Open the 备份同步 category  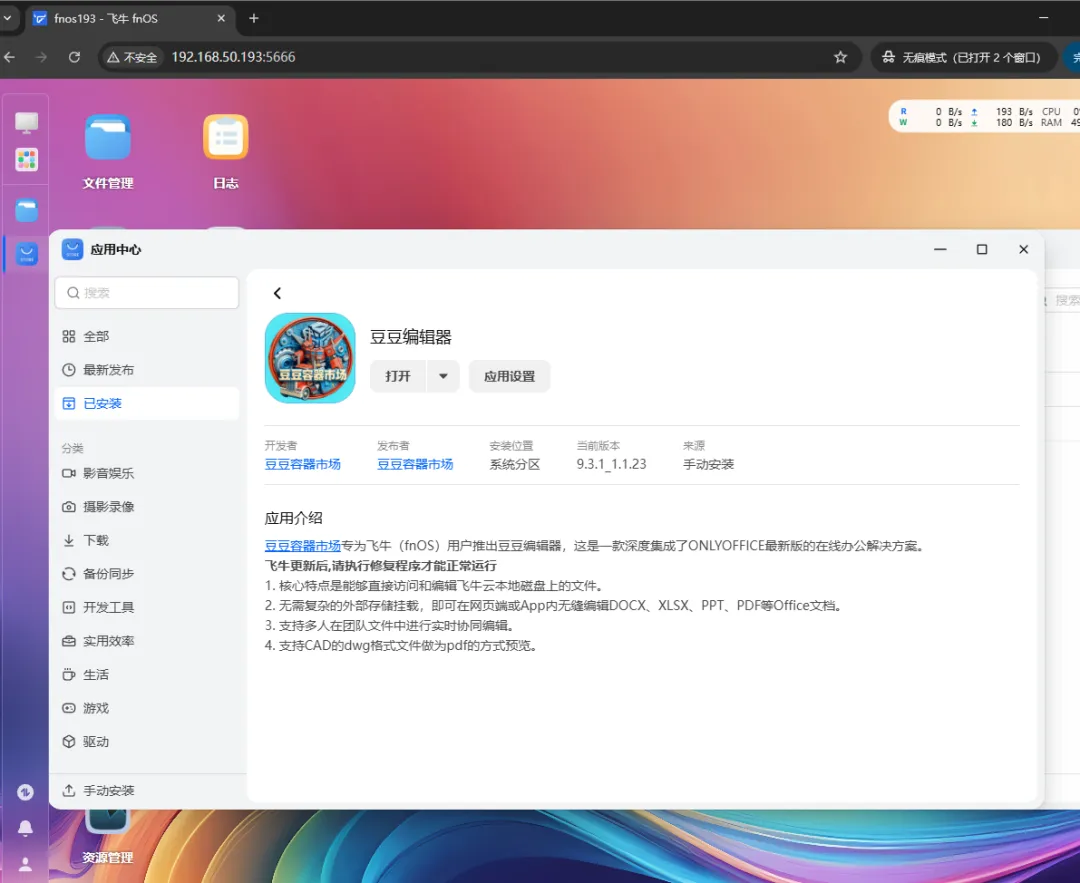click(x=147, y=574)
